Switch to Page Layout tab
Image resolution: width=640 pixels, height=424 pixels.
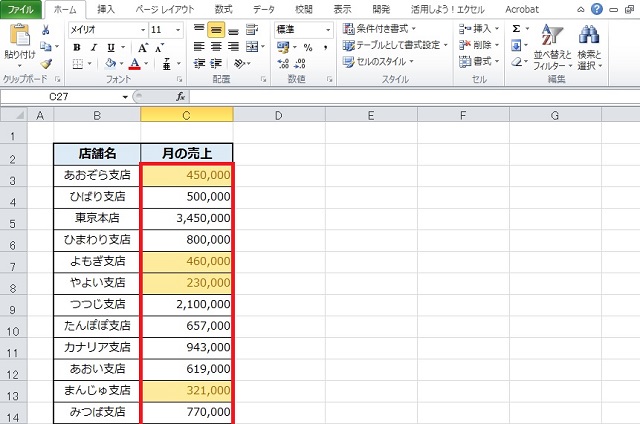pyautogui.click(x=165, y=9)
